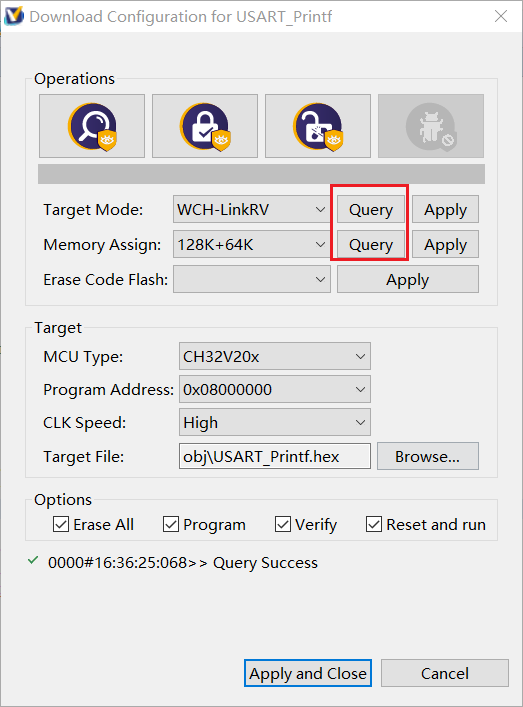
Task: Uncheck the Program option
Action: [171, 524]
